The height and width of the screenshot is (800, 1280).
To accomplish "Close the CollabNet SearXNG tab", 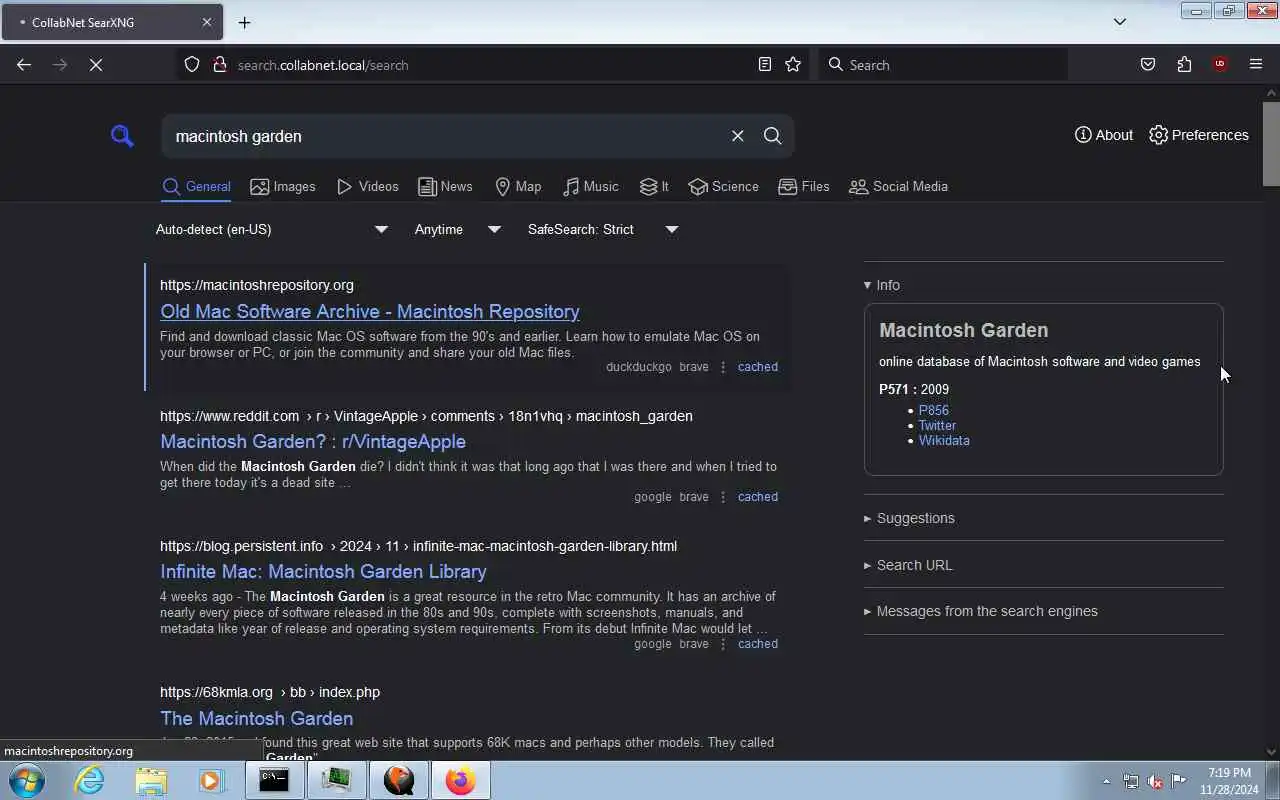I will pos(207,22).
